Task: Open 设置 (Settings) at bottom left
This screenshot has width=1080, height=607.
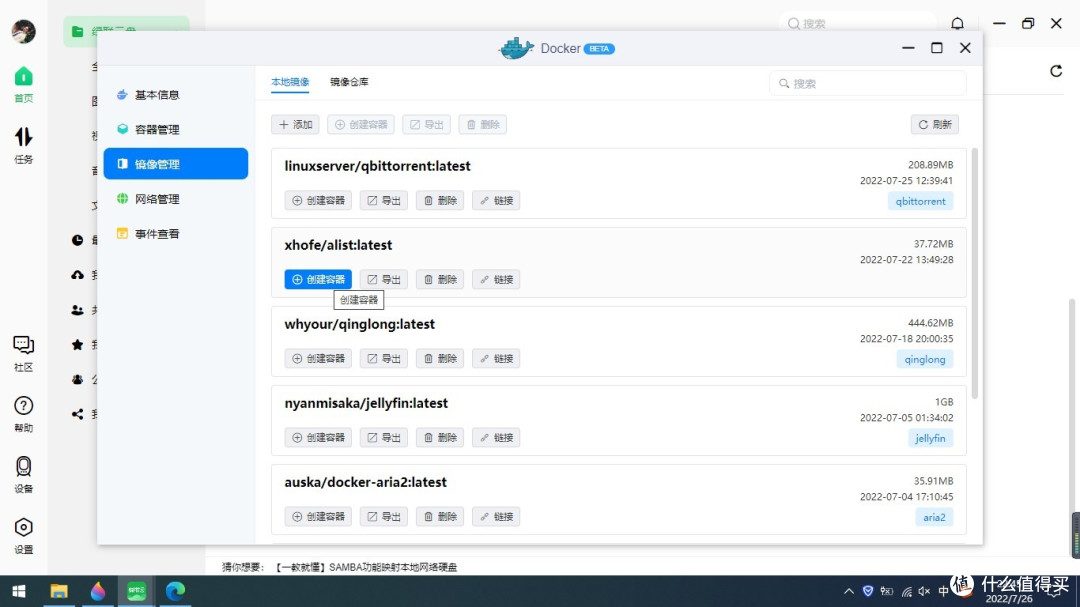Action: click(x=22, y=530)
